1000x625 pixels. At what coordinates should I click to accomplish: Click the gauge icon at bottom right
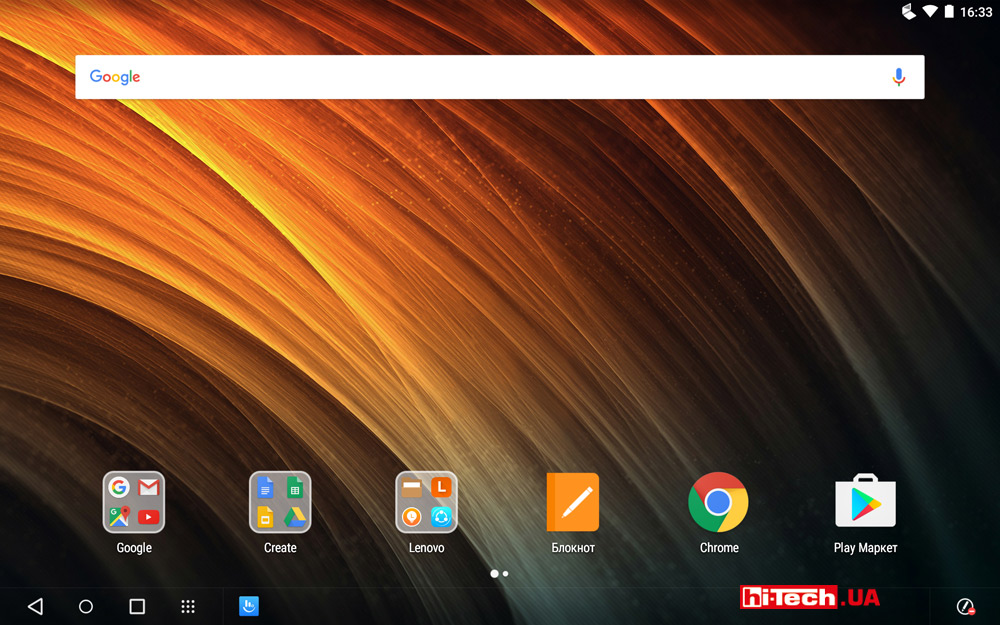click(x=965, y=606)
